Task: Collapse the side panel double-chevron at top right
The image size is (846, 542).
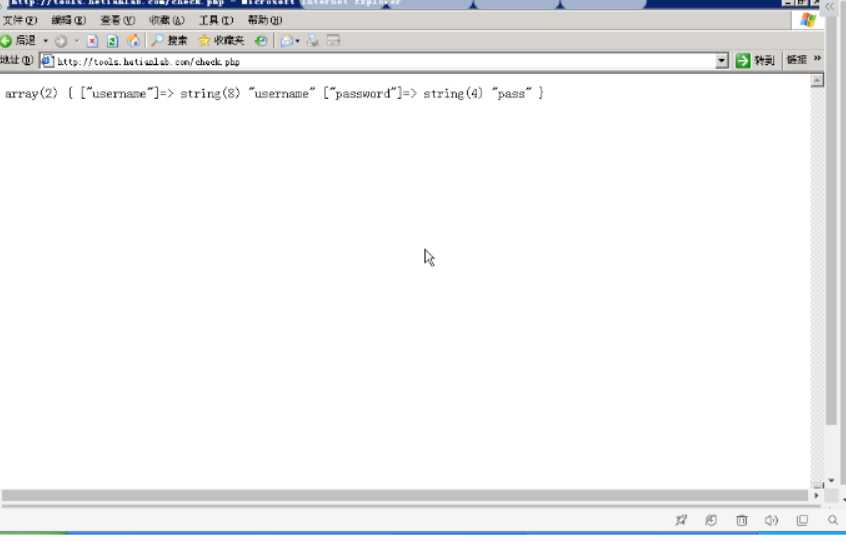Action: point(830,6)
